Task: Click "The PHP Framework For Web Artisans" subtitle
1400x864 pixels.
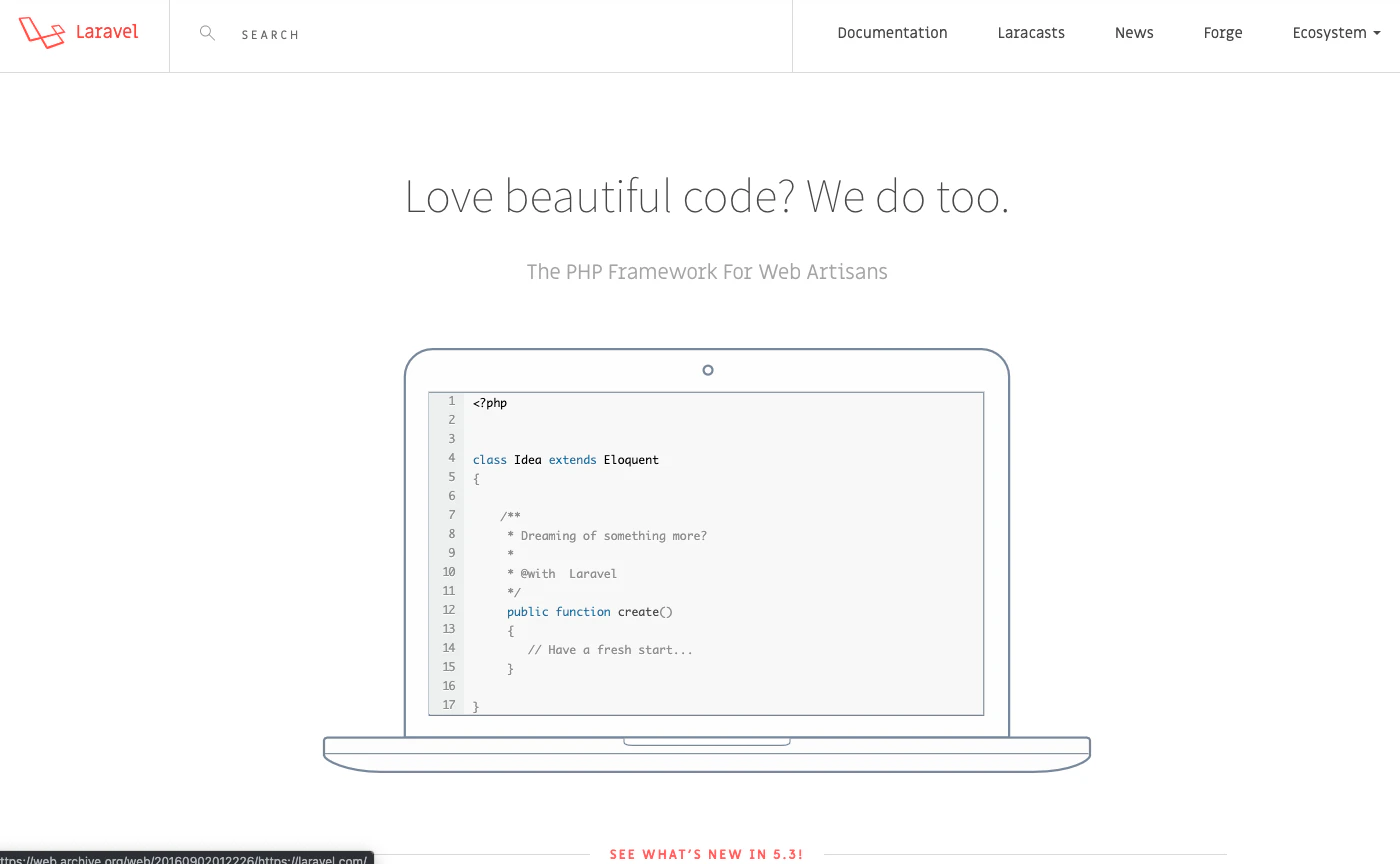Action: coord(707,272)
